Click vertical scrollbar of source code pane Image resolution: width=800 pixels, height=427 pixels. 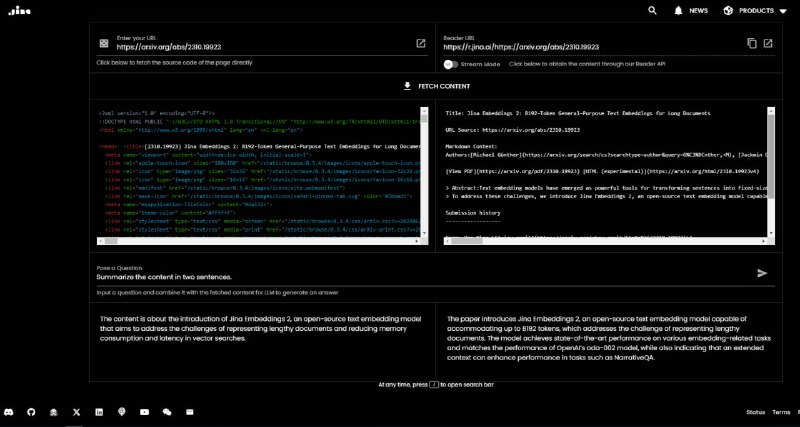424,171
